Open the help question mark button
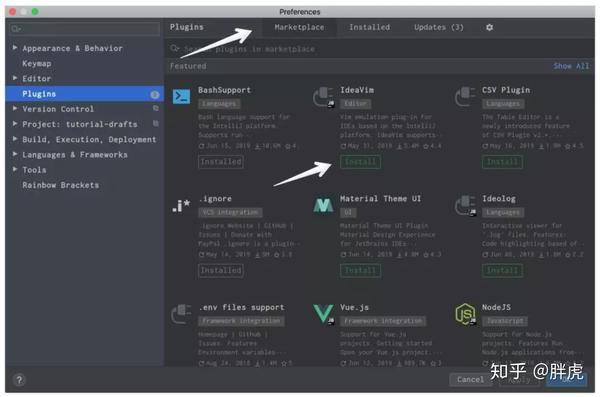The width and height of the screenshot is (600, 397). 19,380
